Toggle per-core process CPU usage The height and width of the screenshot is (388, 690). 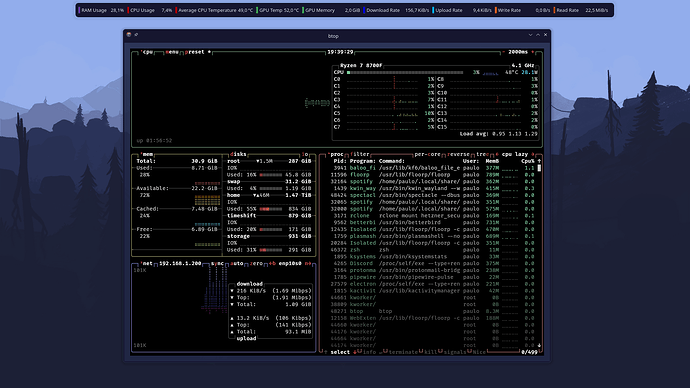[x=428, y=154]
